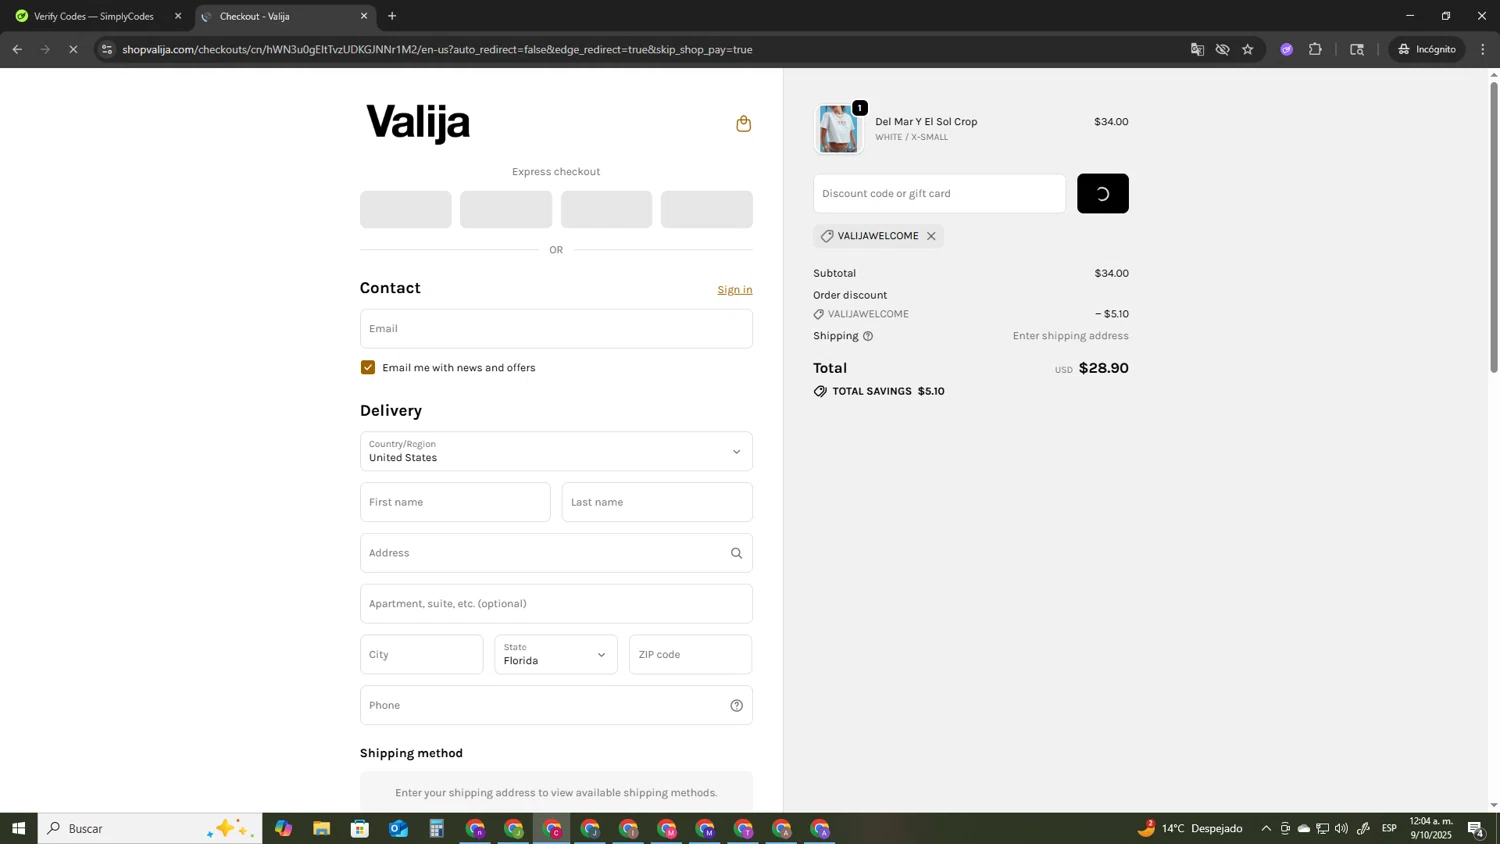Open the browser translate page icon

pos(1197,49)
